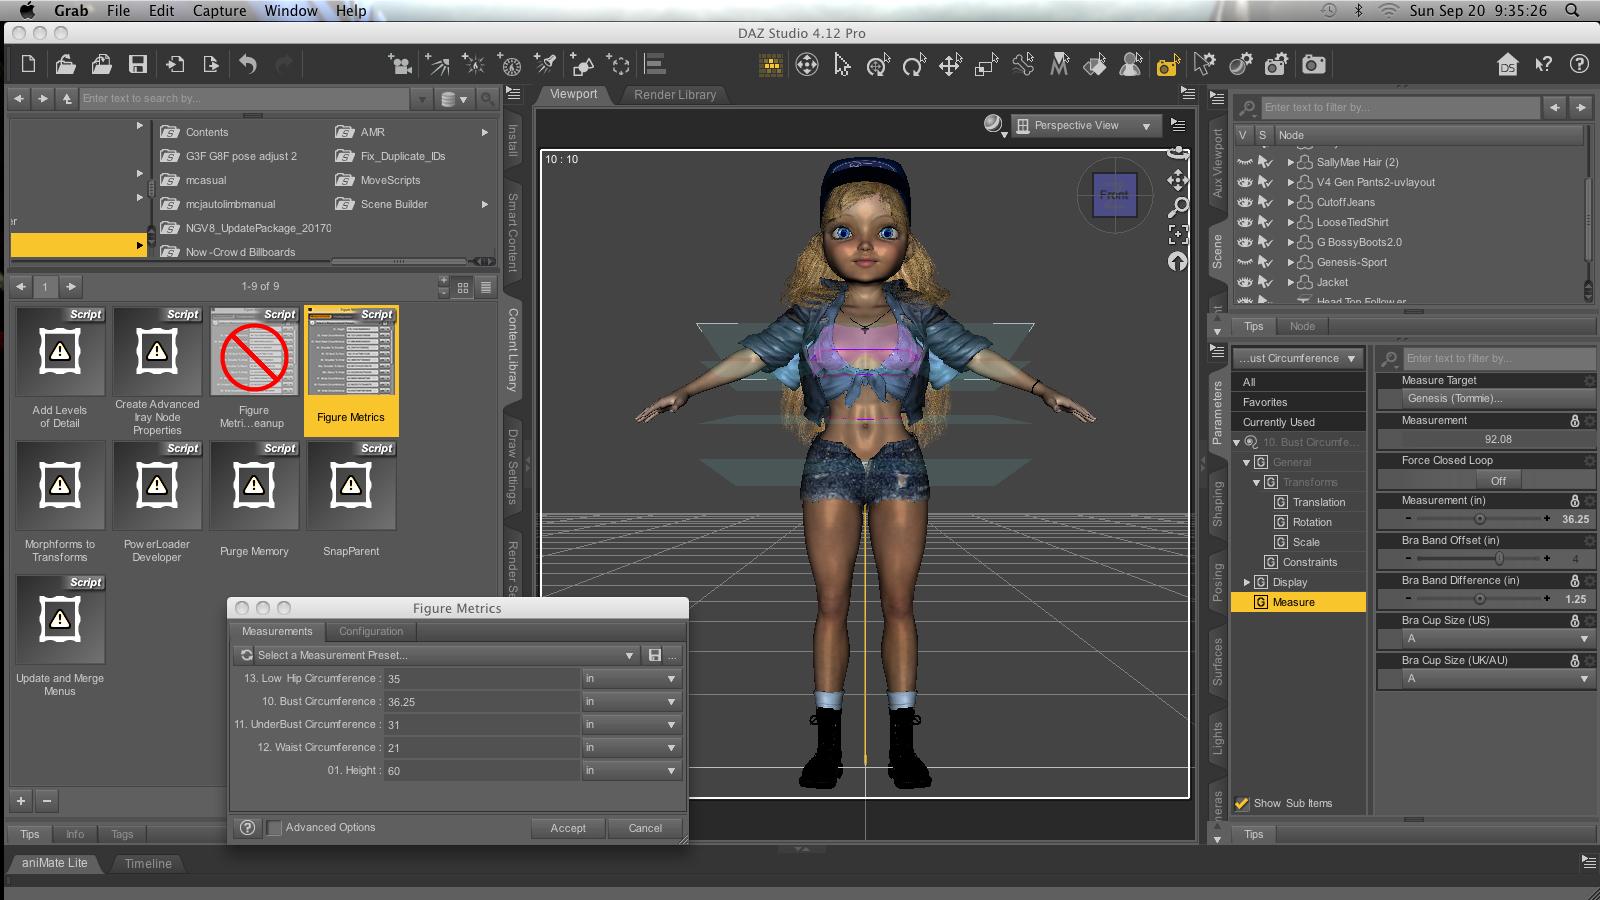Uncheck Show Sub Items checkbox
The width and height of the screenshot is (1600, 900).
click(1242, 803)
